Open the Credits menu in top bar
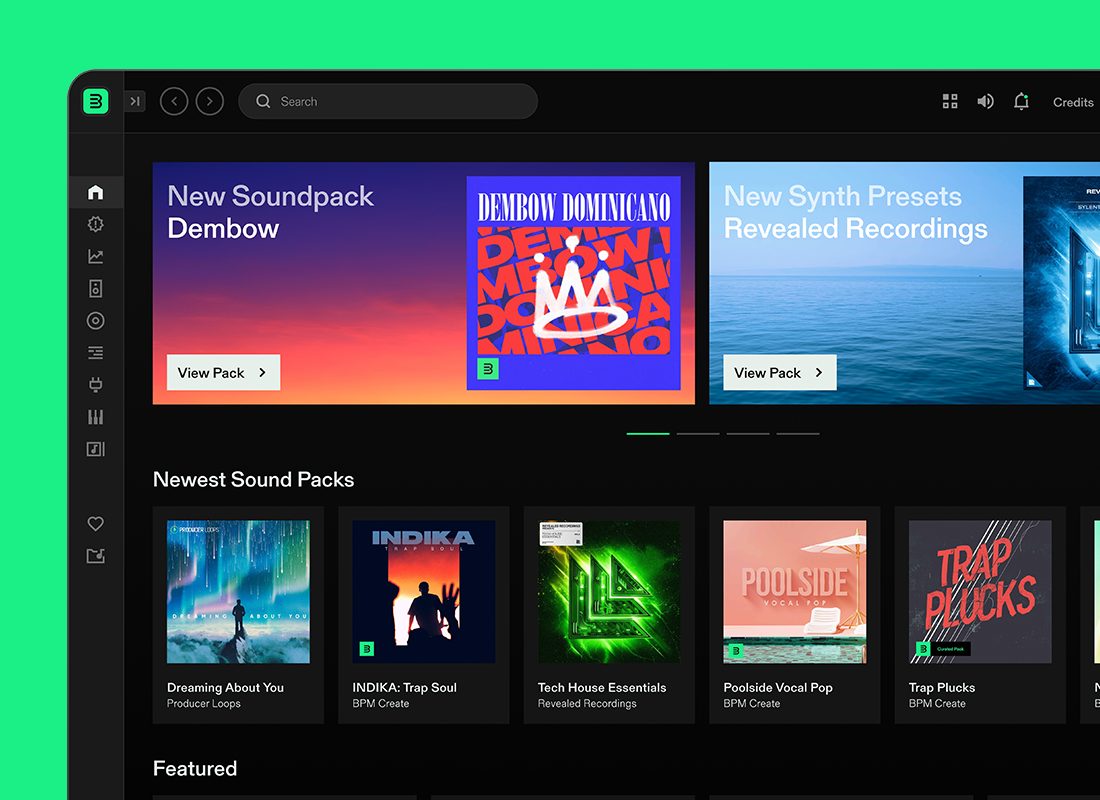 coord(1073,102)
